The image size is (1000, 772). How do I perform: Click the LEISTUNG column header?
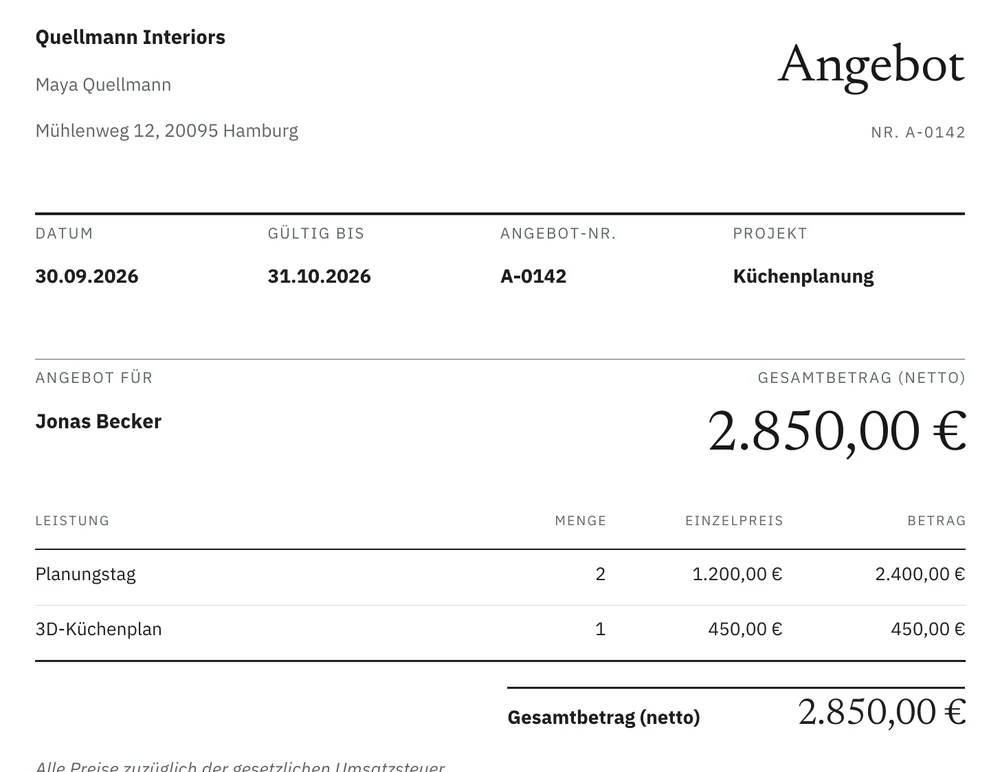(73, 521)
